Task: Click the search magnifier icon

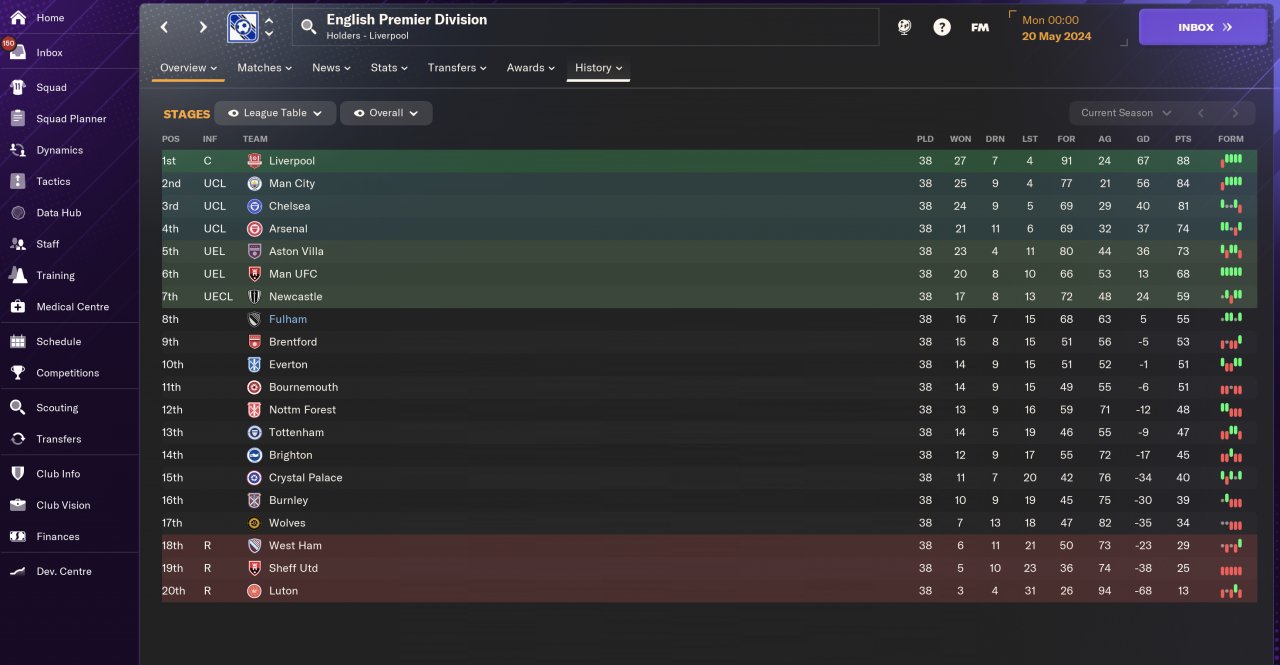Action: pos(308,27)
